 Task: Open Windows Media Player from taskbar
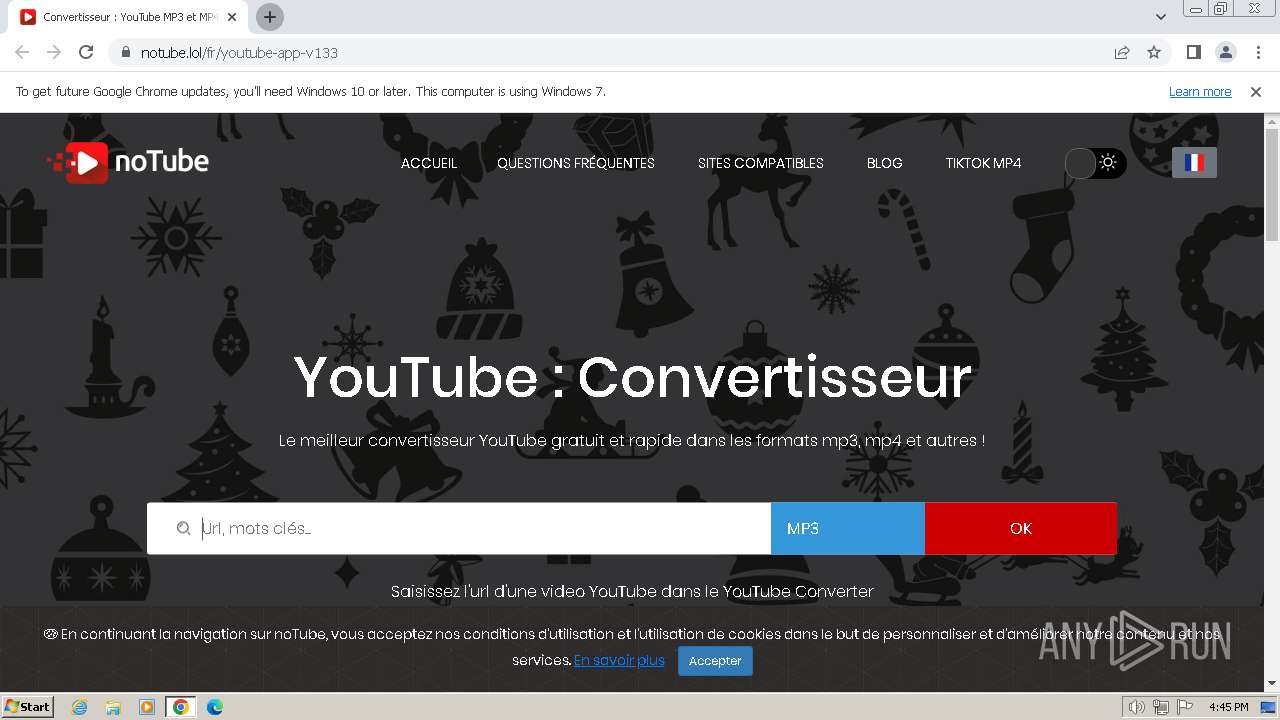click(147, 707)
